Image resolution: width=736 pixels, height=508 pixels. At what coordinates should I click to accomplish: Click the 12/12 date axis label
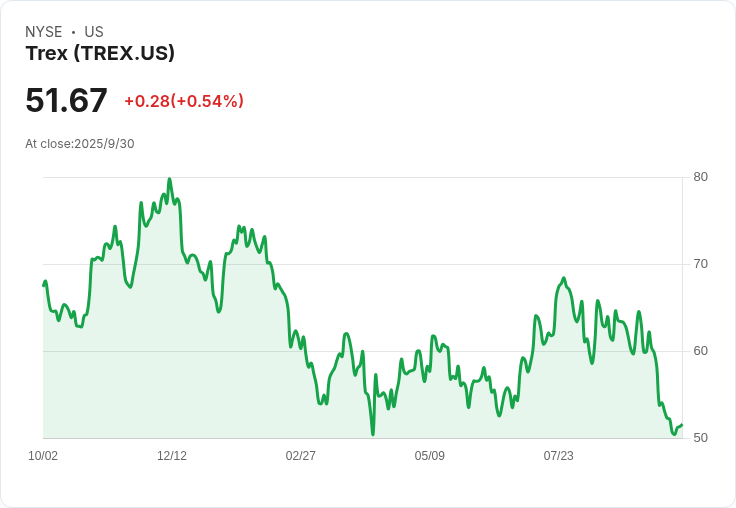click(x=172, y=456)
